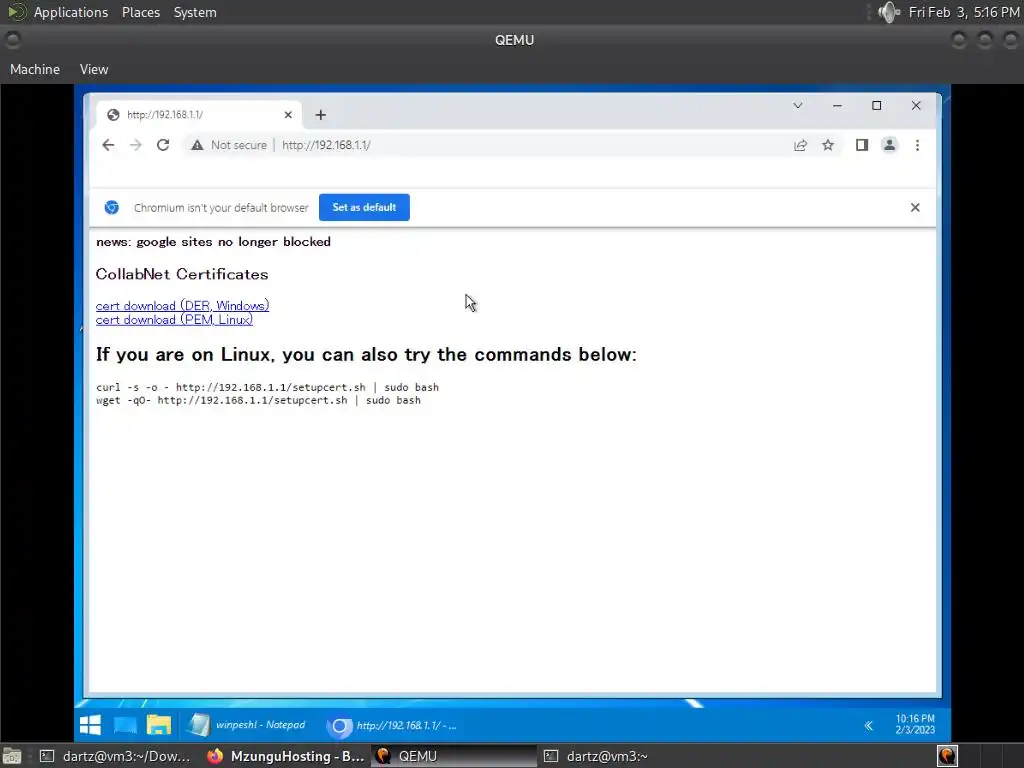Image resolution: width=1024 pixels, height=768 pixels.
Task: Open the Applications menu
Action: click(x=71, y=12)
